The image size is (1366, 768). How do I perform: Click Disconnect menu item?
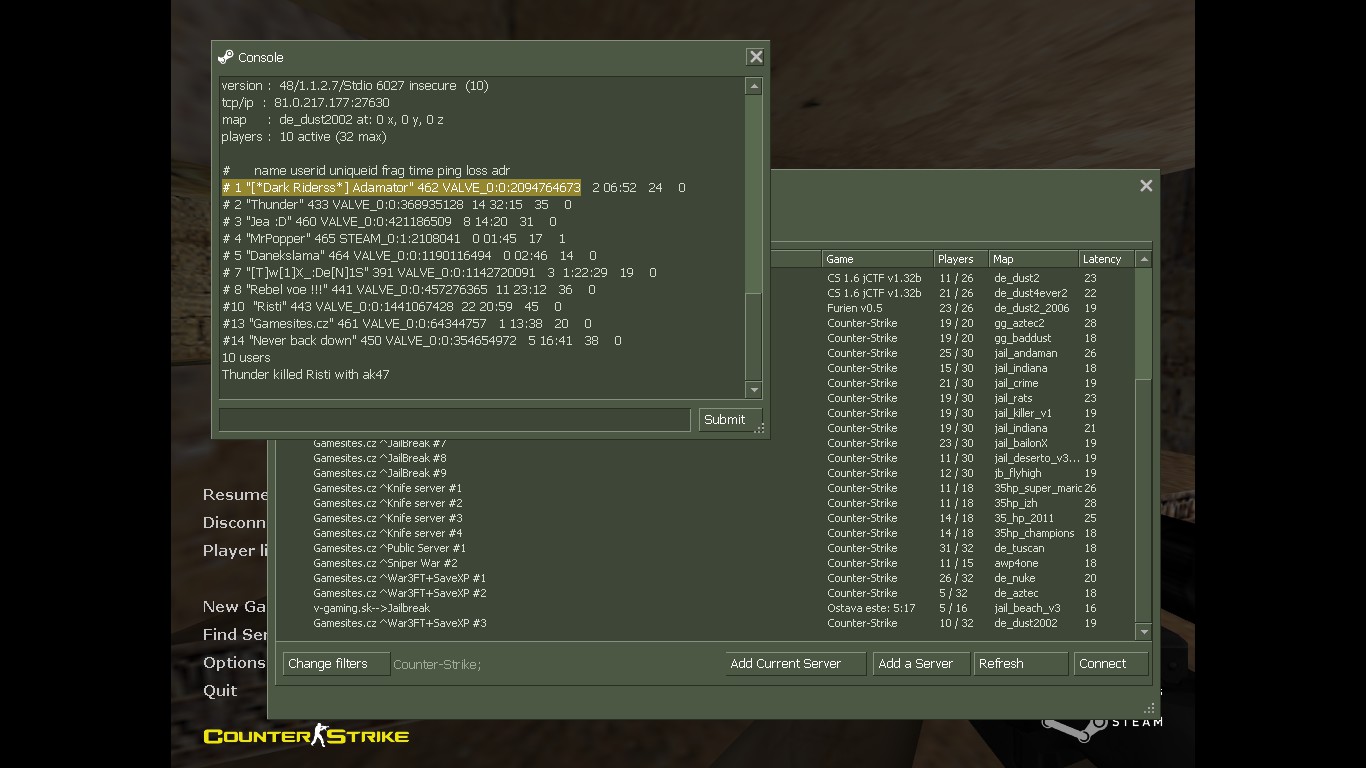pos(235,523)
